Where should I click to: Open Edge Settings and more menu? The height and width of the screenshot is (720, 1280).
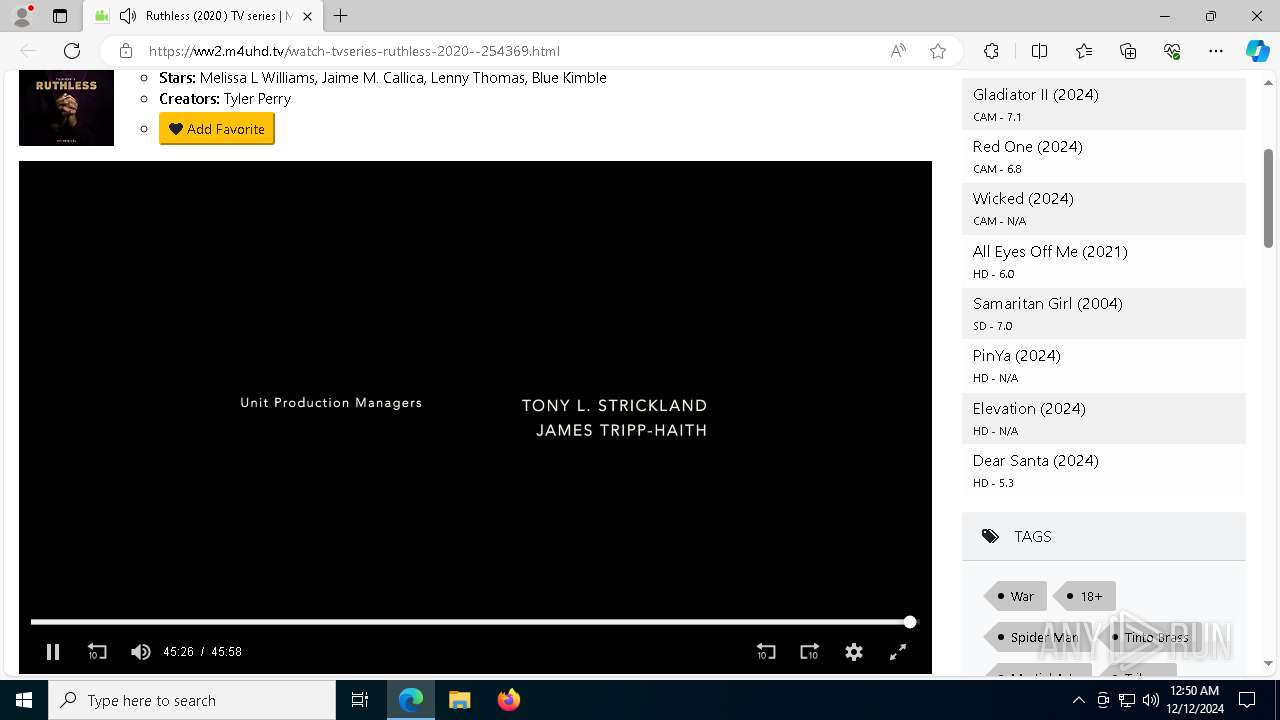[x=1216, y=51]
